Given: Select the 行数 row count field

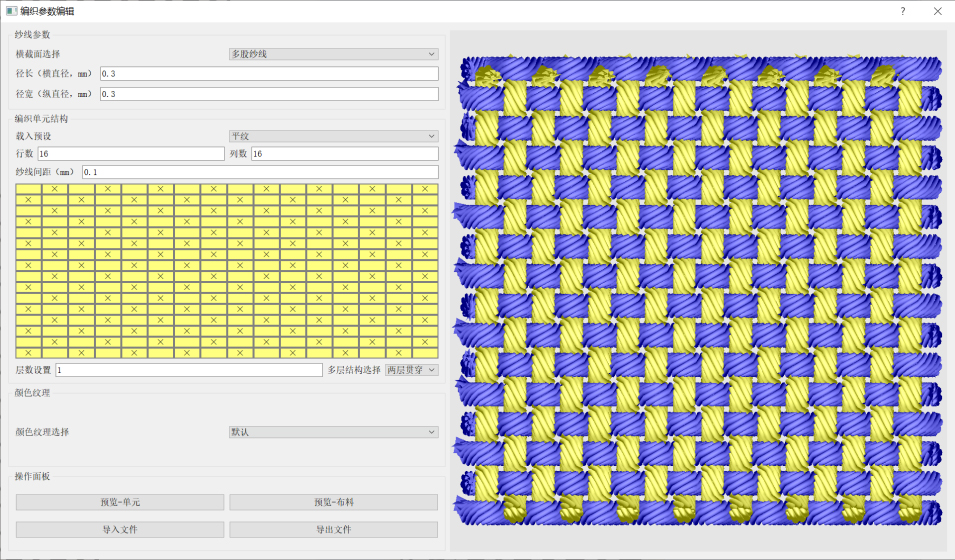Looking at the screenshot, I should pyautogui.click(x=130, y=154).
